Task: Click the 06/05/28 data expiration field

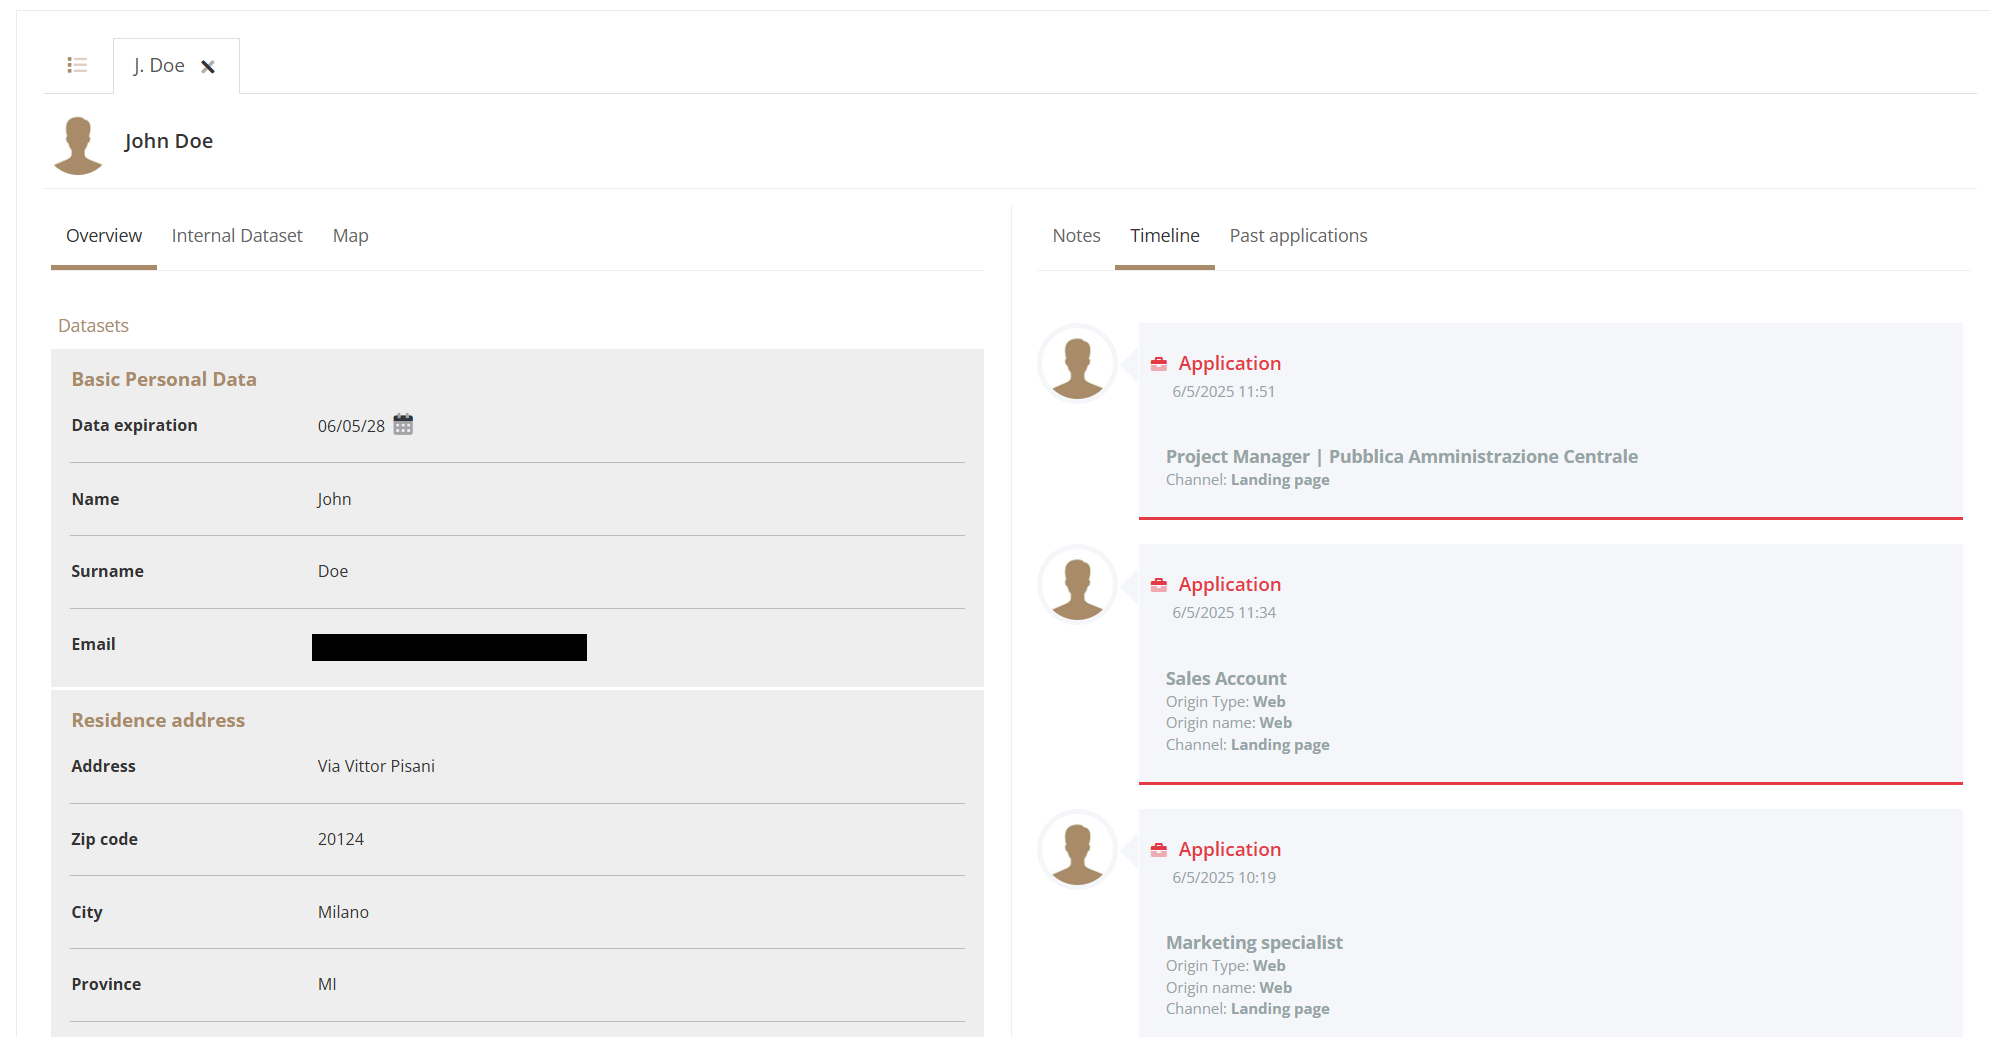Action: click(x=351, y=426)
